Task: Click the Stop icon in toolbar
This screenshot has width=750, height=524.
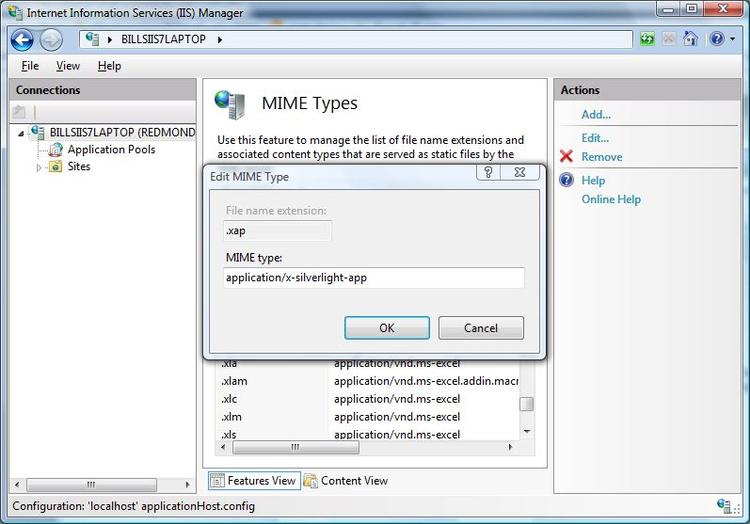Action: [669, 39]
